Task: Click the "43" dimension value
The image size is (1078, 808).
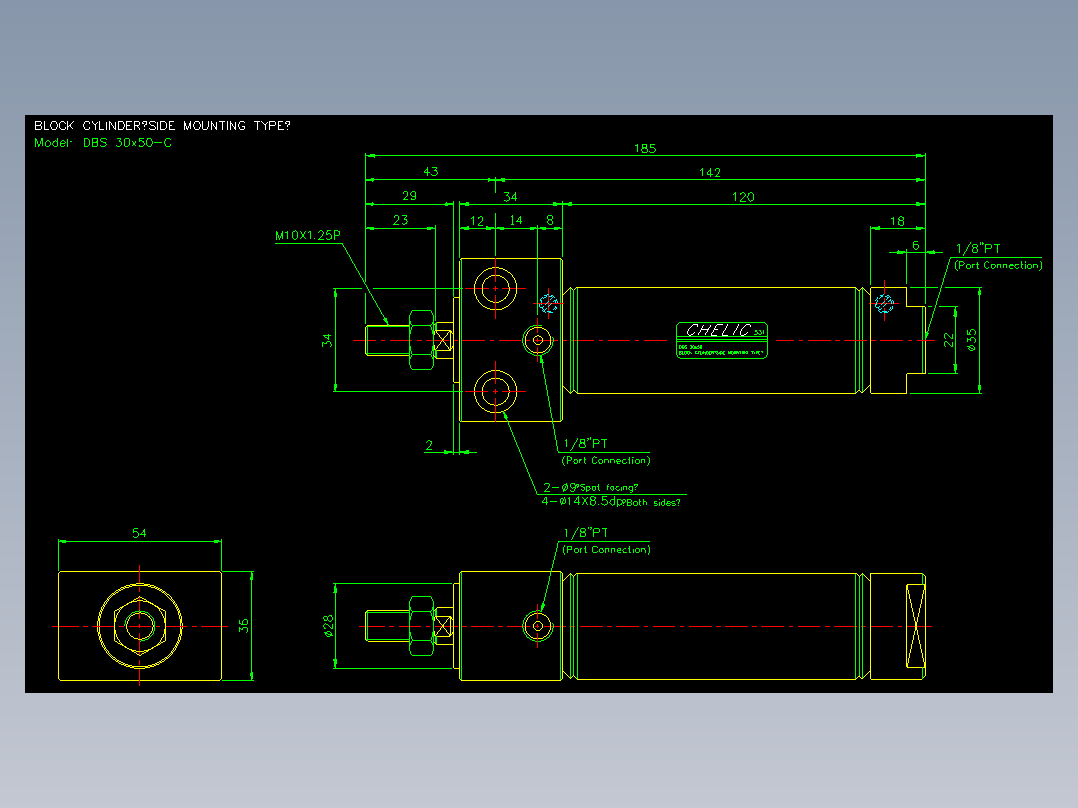Action: point(430,172)
